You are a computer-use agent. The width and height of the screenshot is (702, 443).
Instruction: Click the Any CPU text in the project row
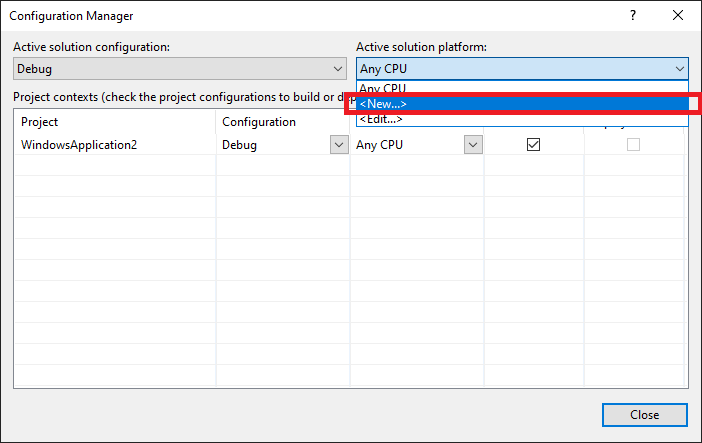click(x=380, y=145)
